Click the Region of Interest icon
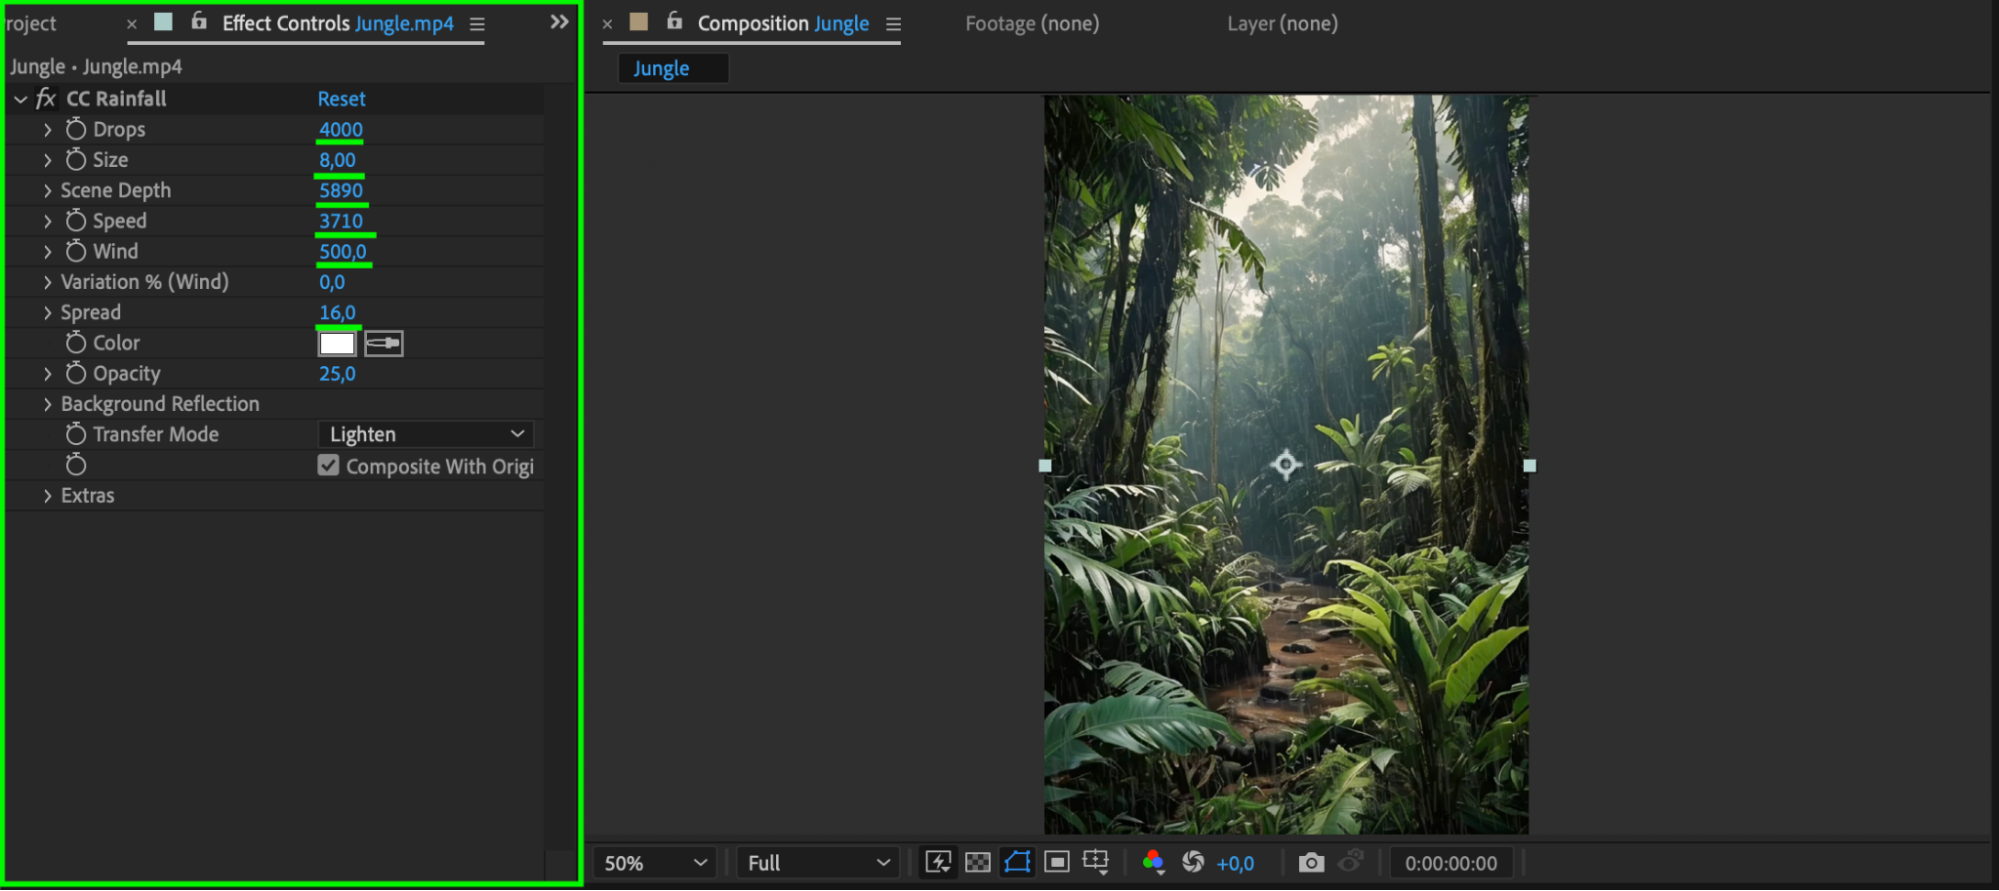Viewport: 1999px width, 891px height. click(x=1056, y=862)
